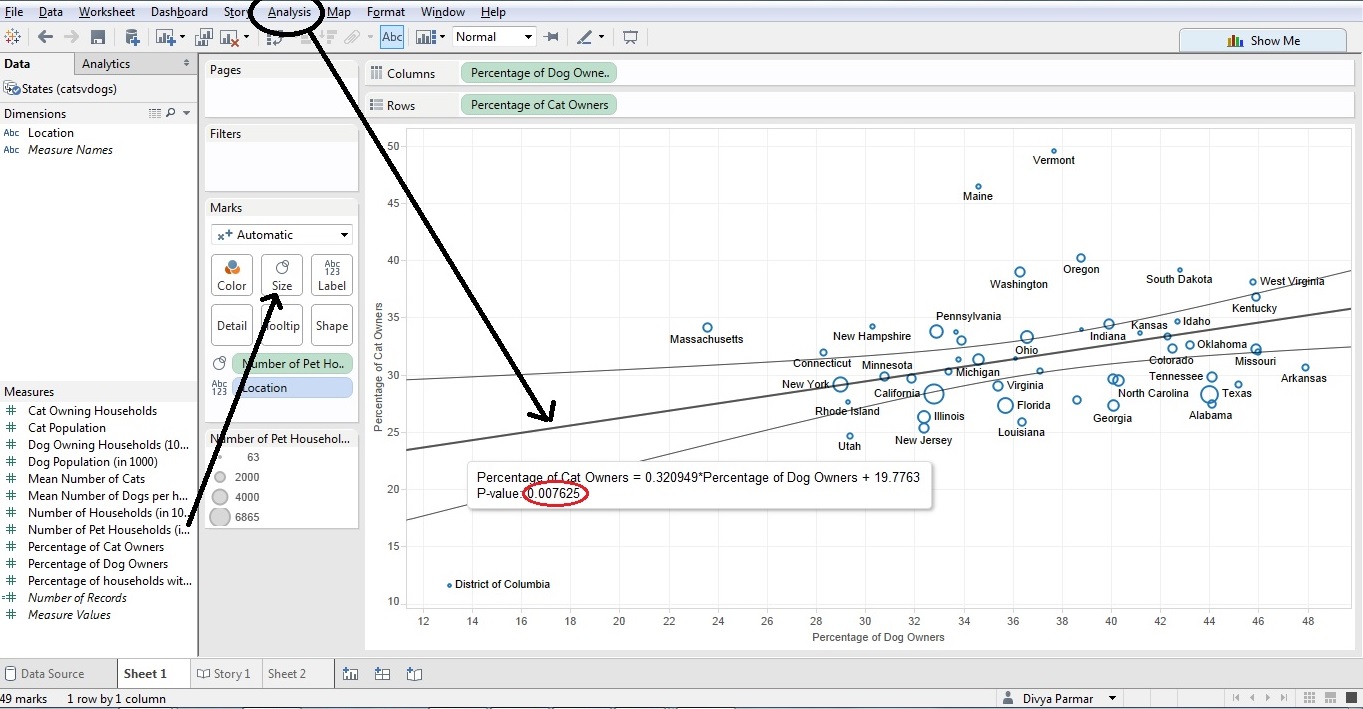Open the Label marks card

[x=332, y=275]
